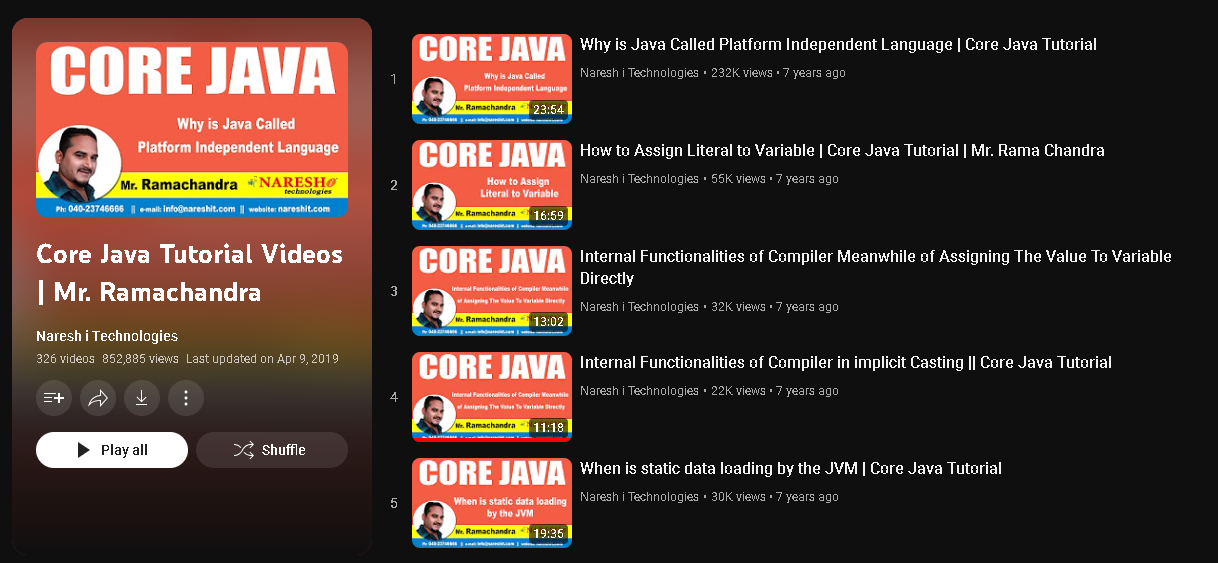1218x563 pixels.
Task: Download the playlist icon
Action: click(x=142, y=398)
